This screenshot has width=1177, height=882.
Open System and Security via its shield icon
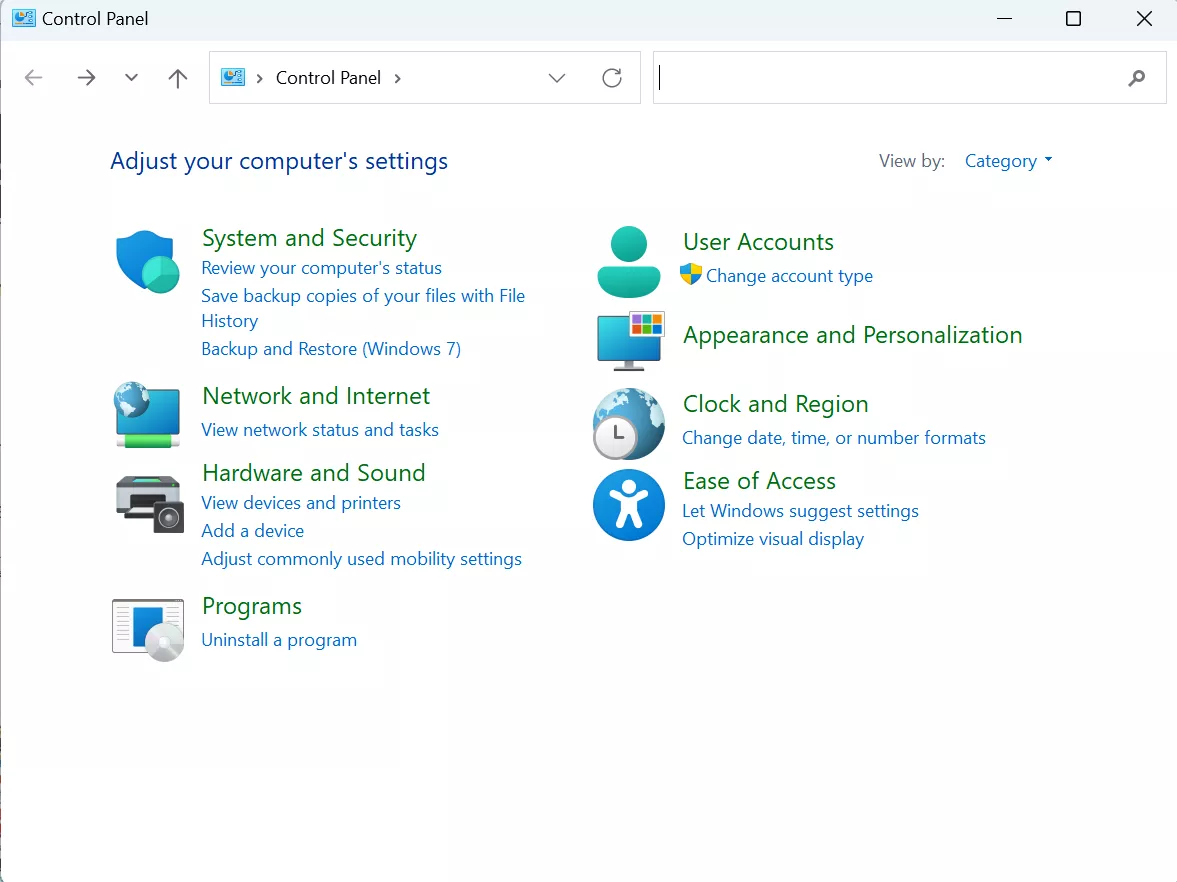[147, 261]
